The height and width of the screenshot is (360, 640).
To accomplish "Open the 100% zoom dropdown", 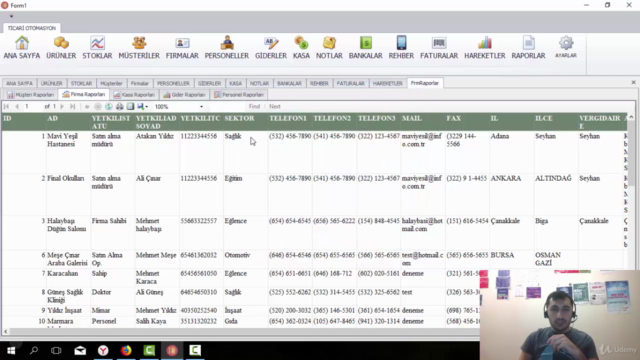I will pos(201,107).
